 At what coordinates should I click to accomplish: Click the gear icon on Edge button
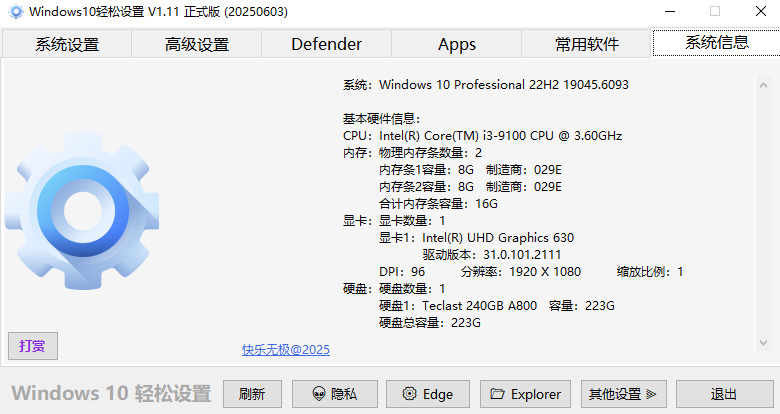coord(409,394)
